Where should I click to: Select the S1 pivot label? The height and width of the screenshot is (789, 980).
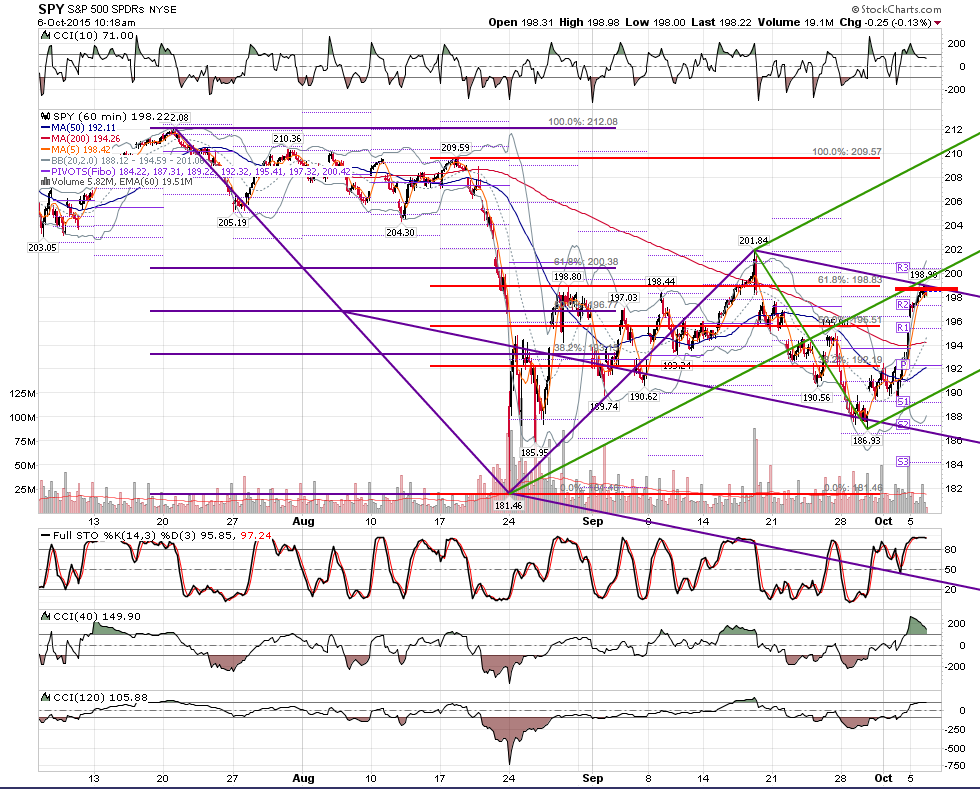[x=902, y=402]
